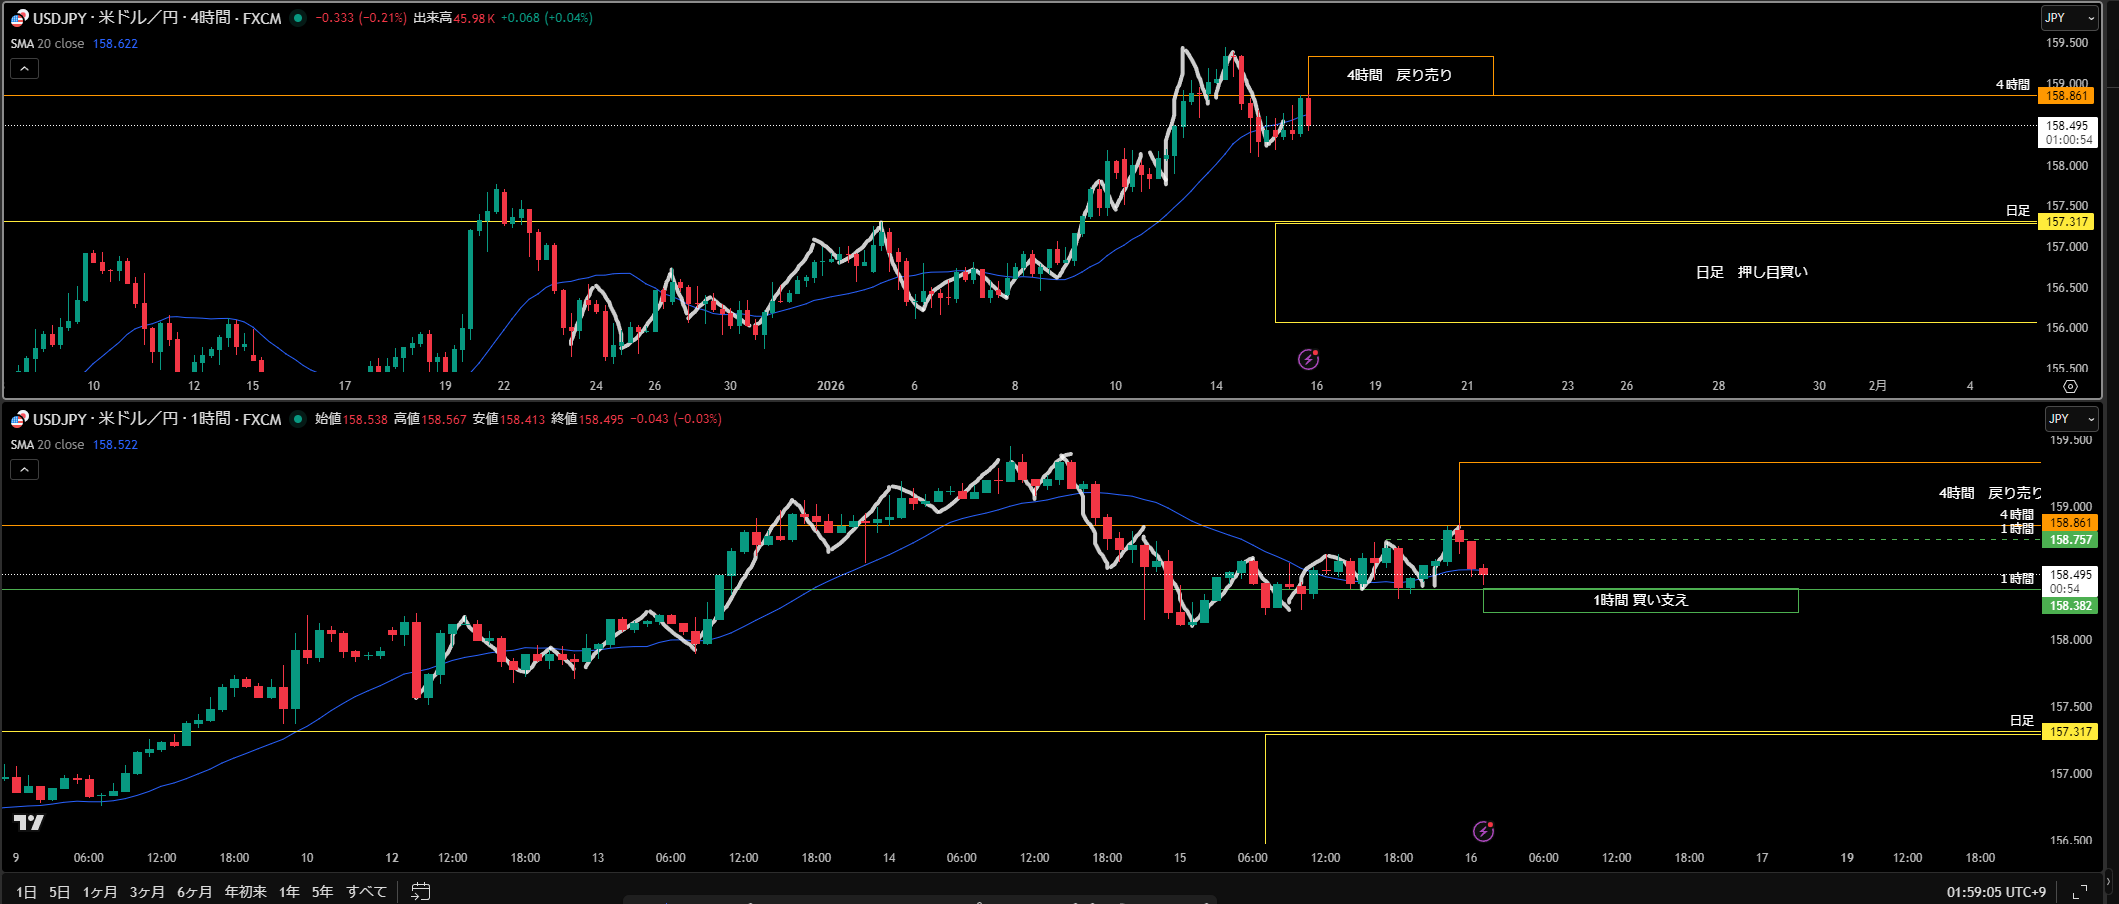Screen dimensions: 2119x904
Task: Open the JPY currency dropdown on upper chart
Action: tap(2069, 18)
